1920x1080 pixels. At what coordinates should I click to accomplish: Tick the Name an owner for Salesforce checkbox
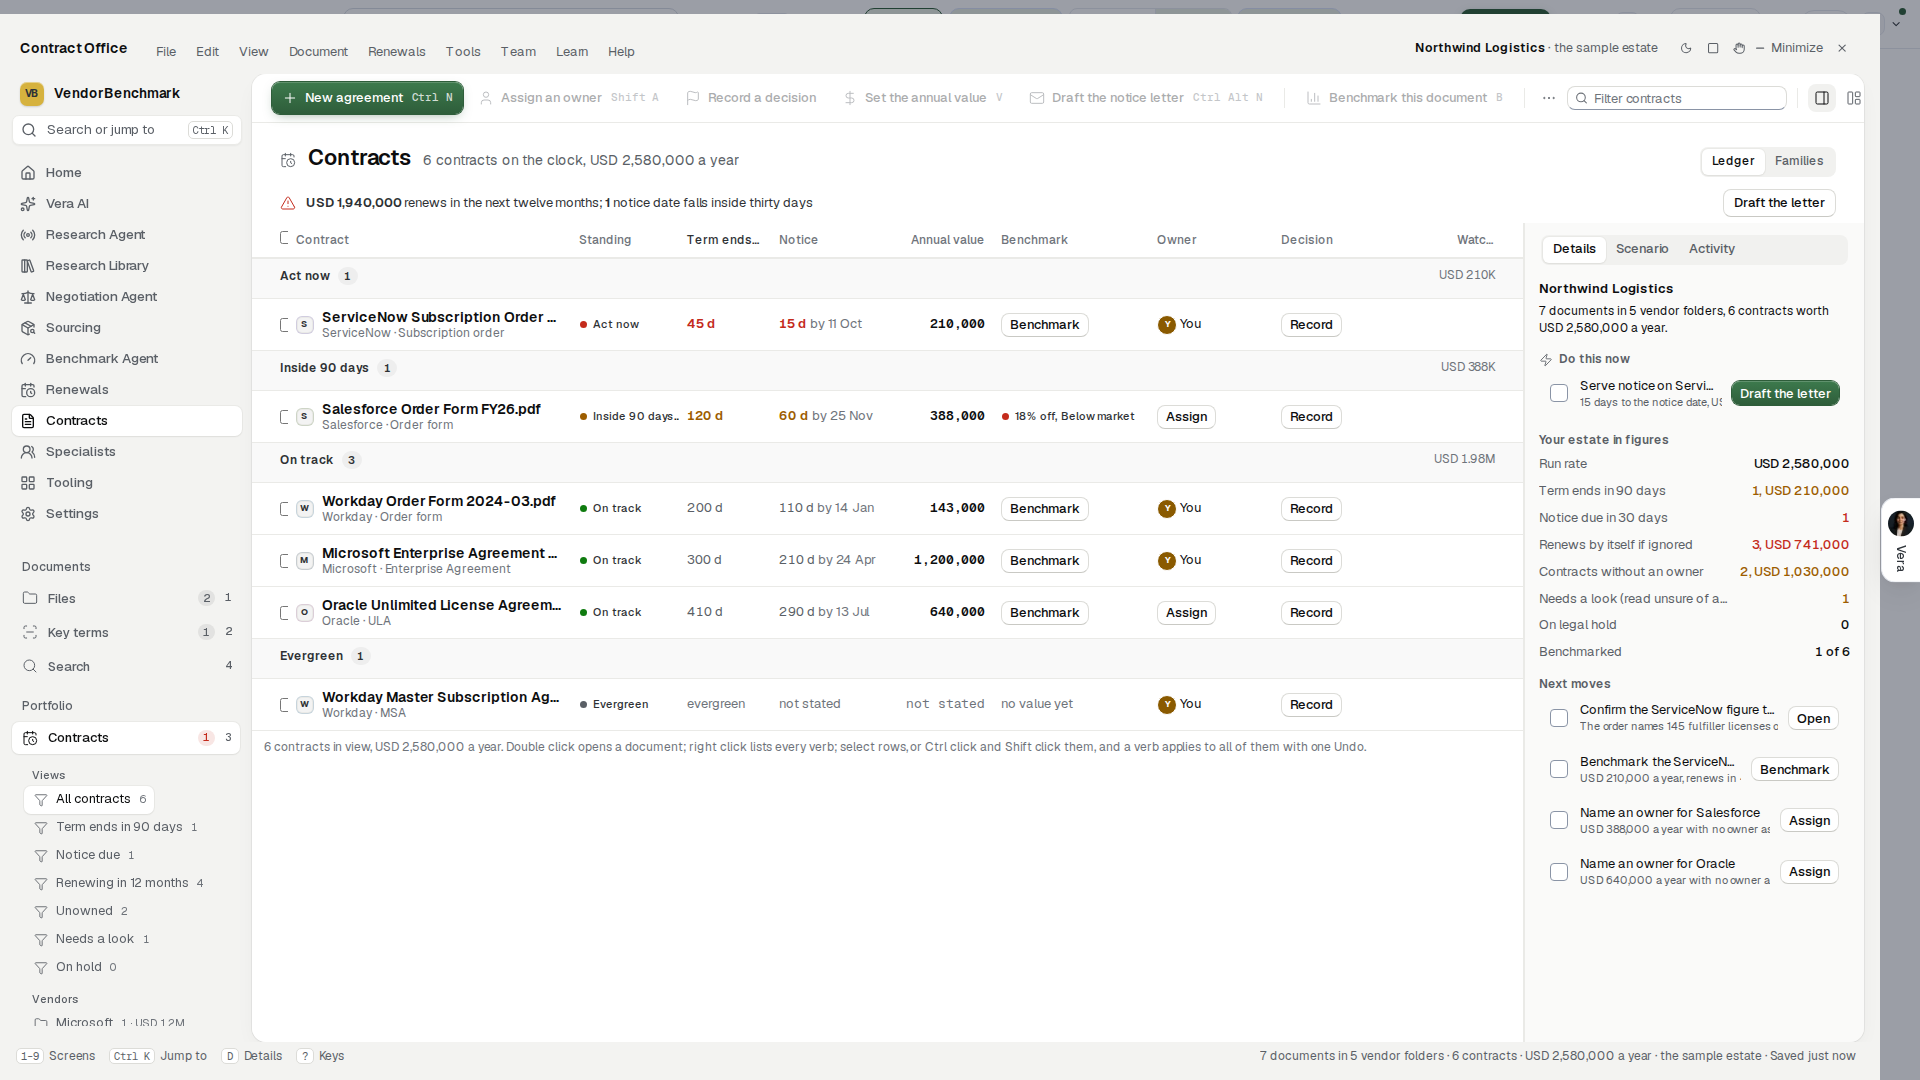tap(1559, 820)
